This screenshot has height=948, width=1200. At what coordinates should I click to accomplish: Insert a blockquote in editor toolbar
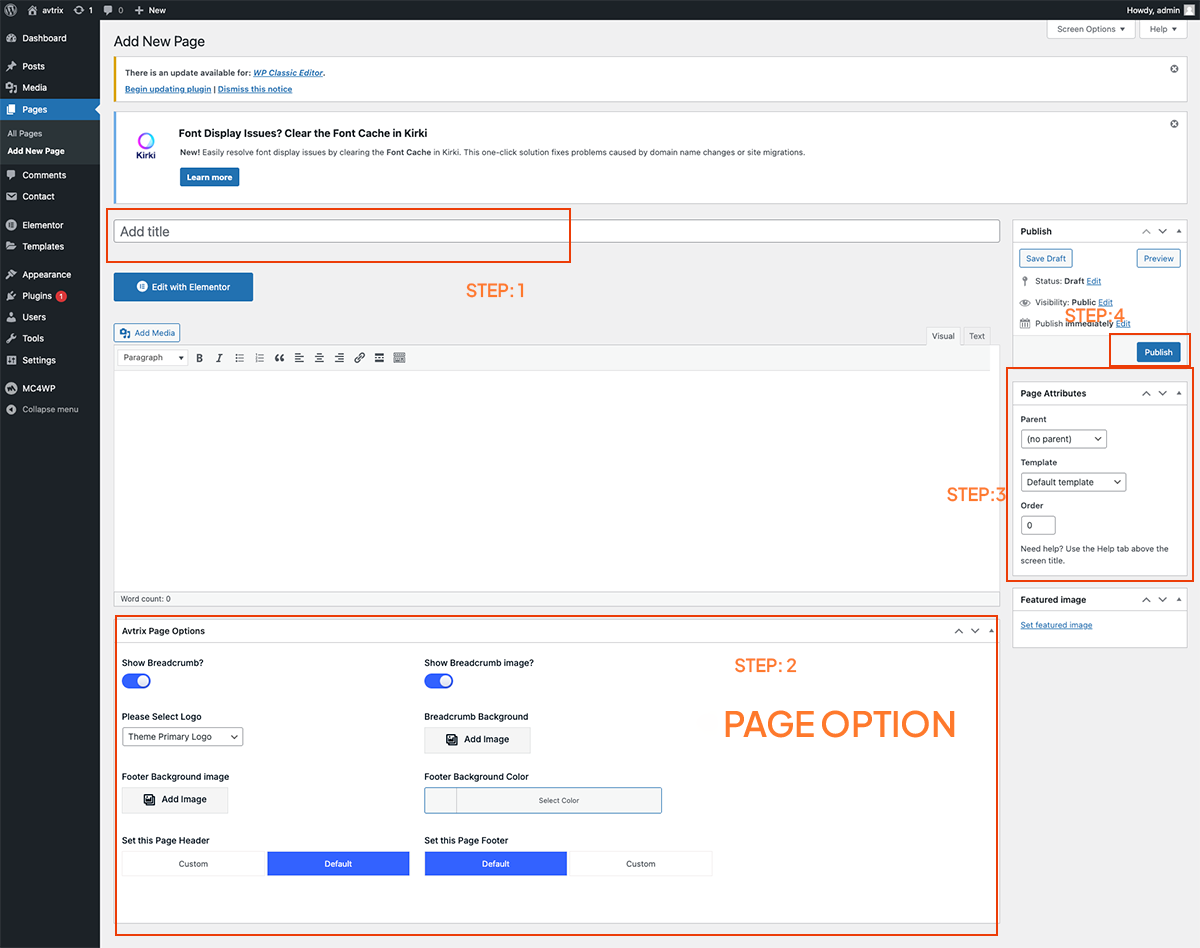tap(279, 358)
